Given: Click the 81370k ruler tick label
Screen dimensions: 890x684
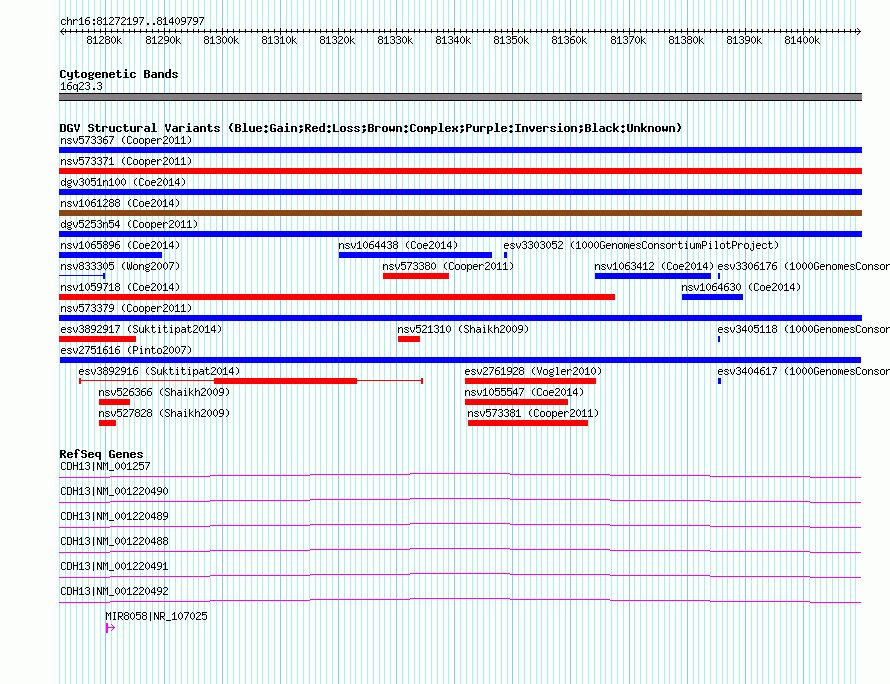Looking at the screenshot, I should [x=628, y=40].
